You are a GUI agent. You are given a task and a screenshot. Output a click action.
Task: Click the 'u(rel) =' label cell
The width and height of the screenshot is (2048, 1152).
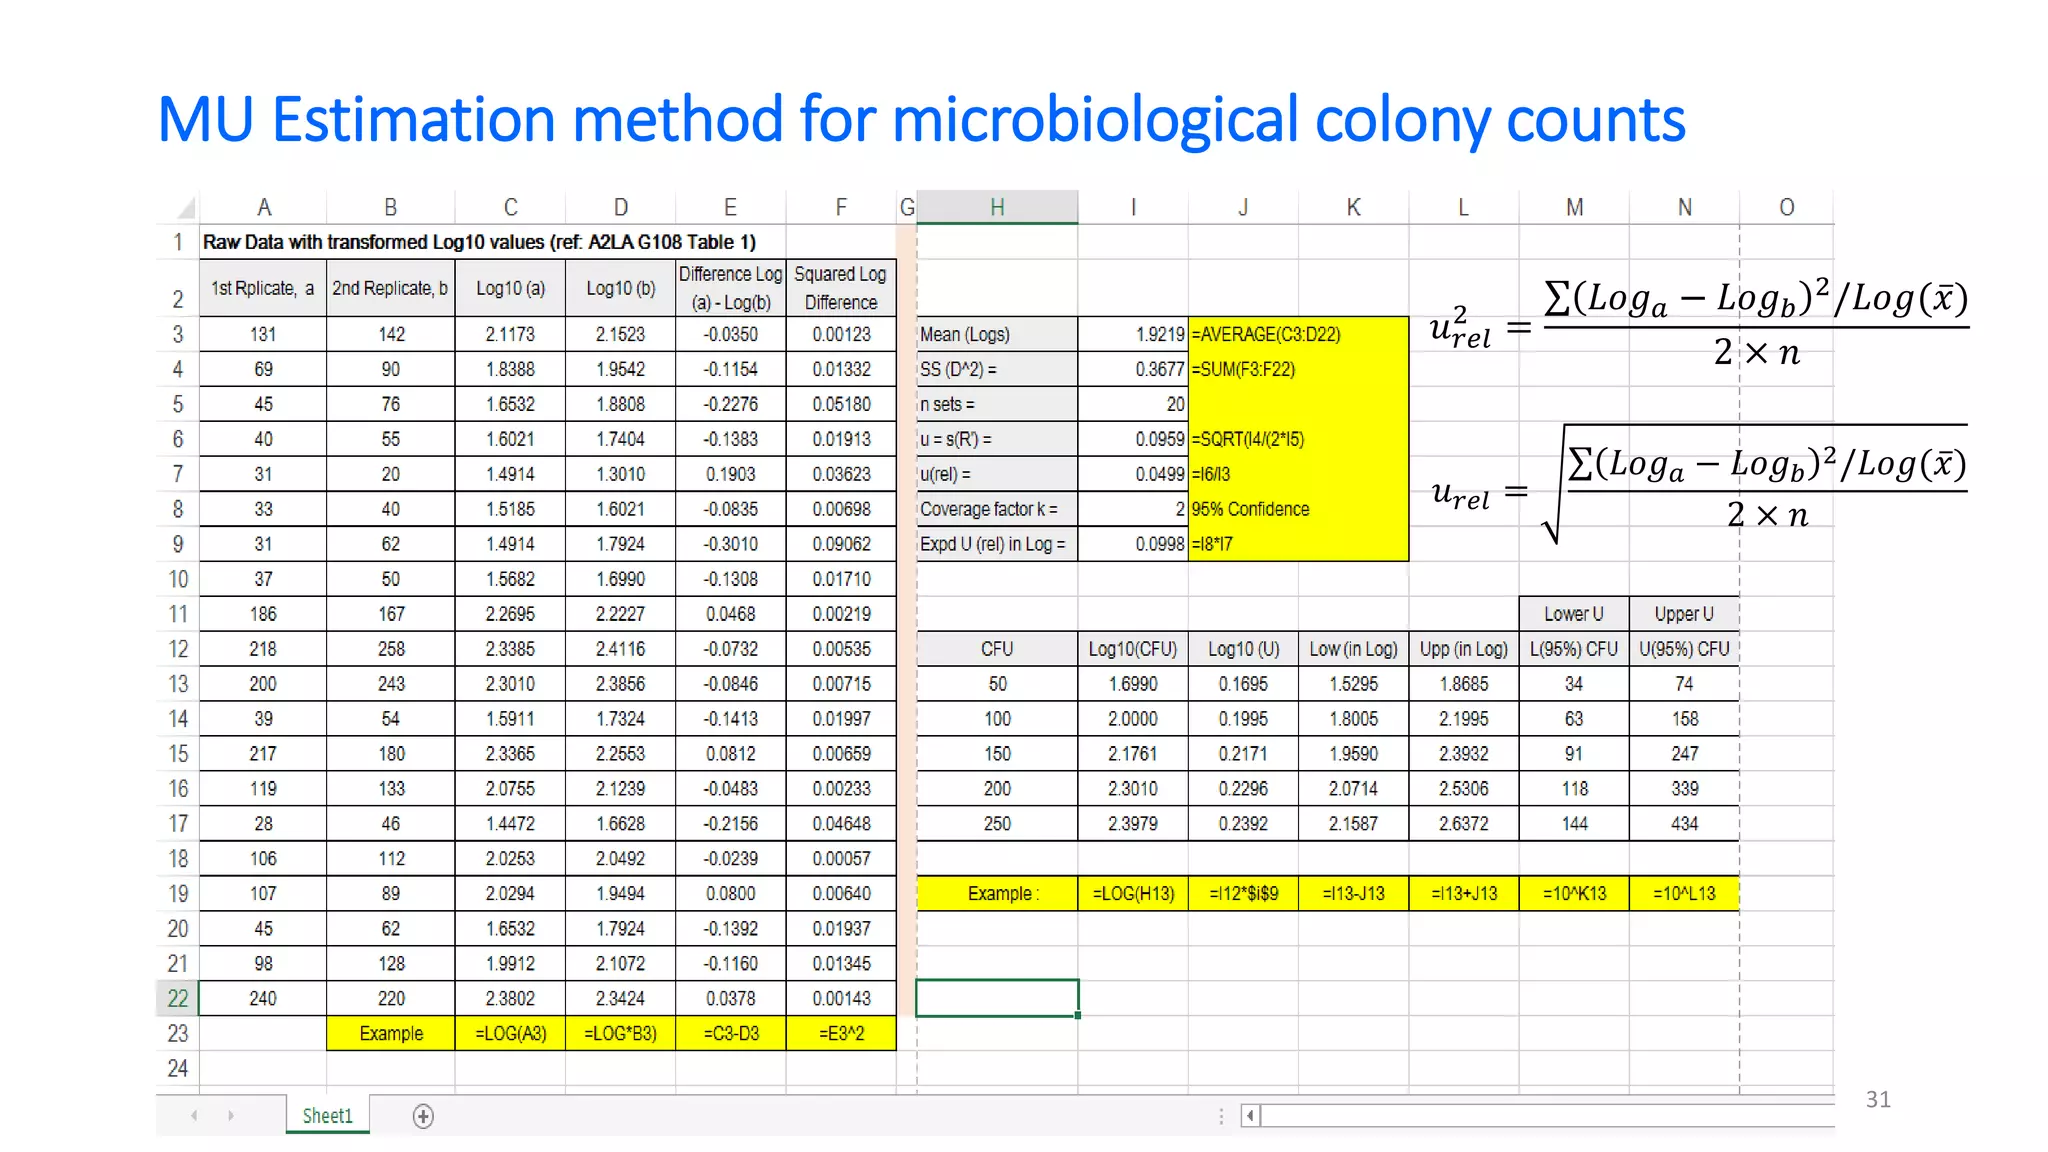(x=997, y=474)
